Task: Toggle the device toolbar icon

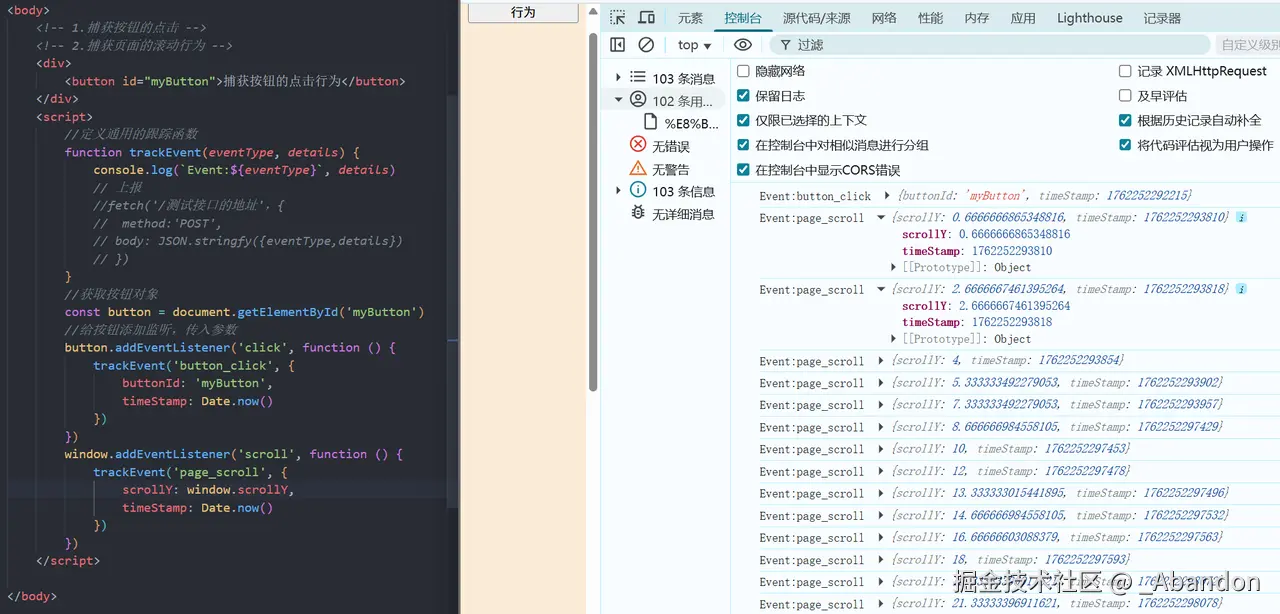Action: [646, 17]
